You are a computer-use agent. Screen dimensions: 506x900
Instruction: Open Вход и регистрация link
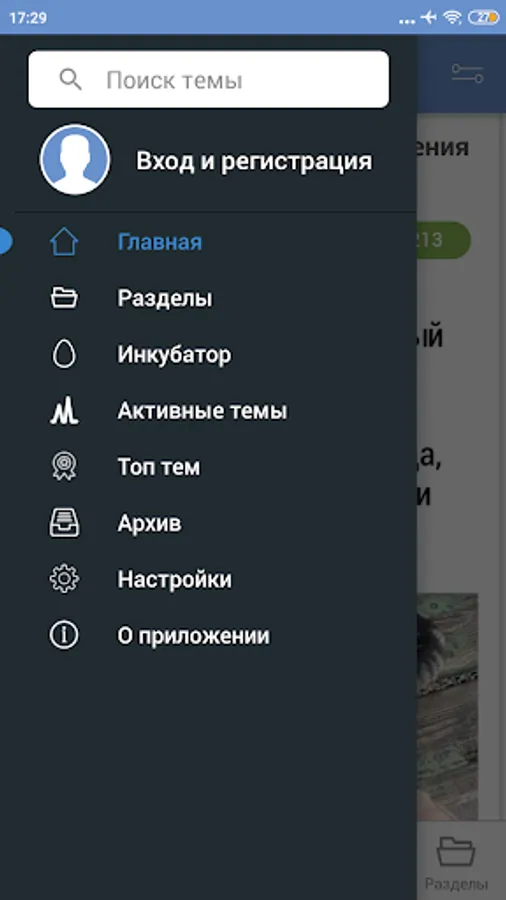click(254, 161)
